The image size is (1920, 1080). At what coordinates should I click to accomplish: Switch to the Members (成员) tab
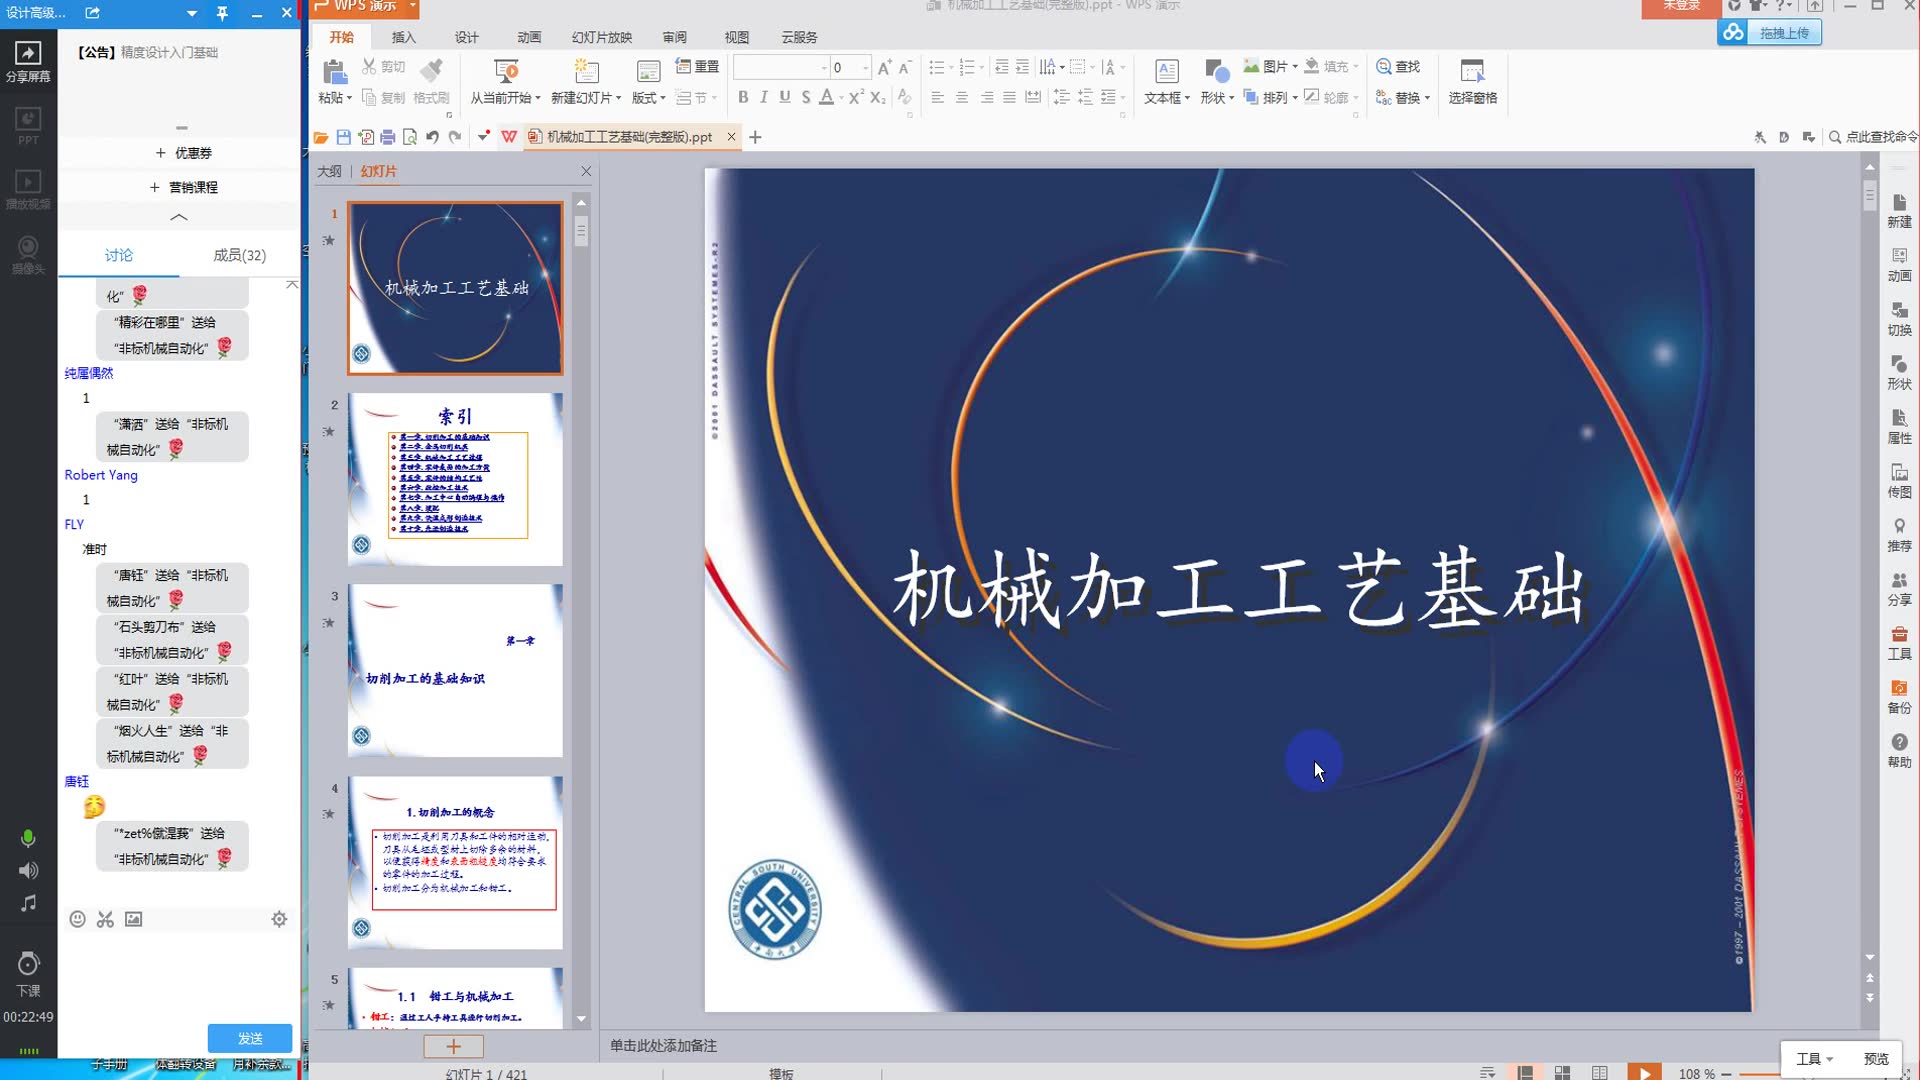point(240,255)
